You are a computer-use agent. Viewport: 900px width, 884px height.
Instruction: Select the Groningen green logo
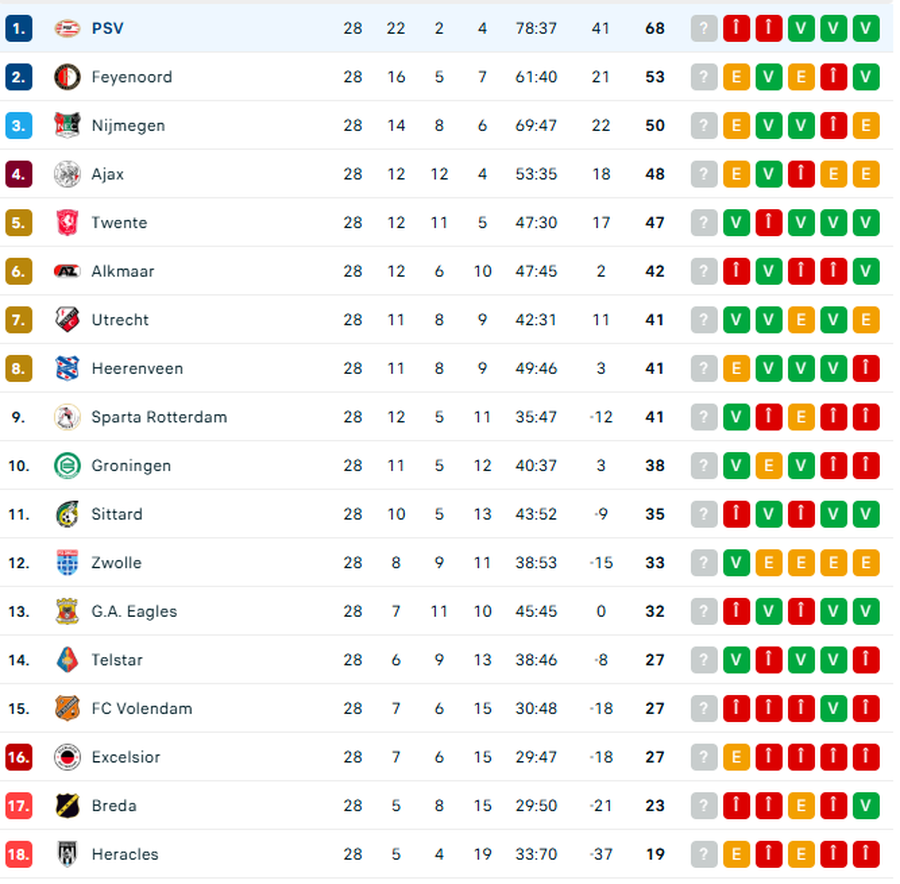[67, 466]
